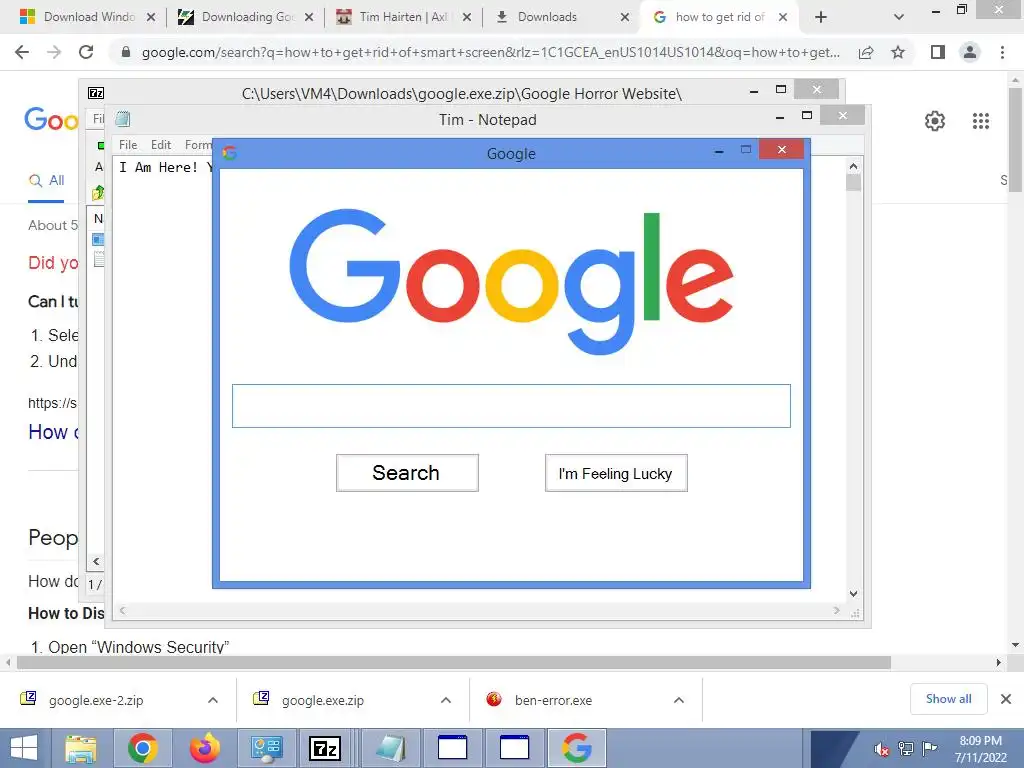Click the share page icon in address bar

point(866,52)
